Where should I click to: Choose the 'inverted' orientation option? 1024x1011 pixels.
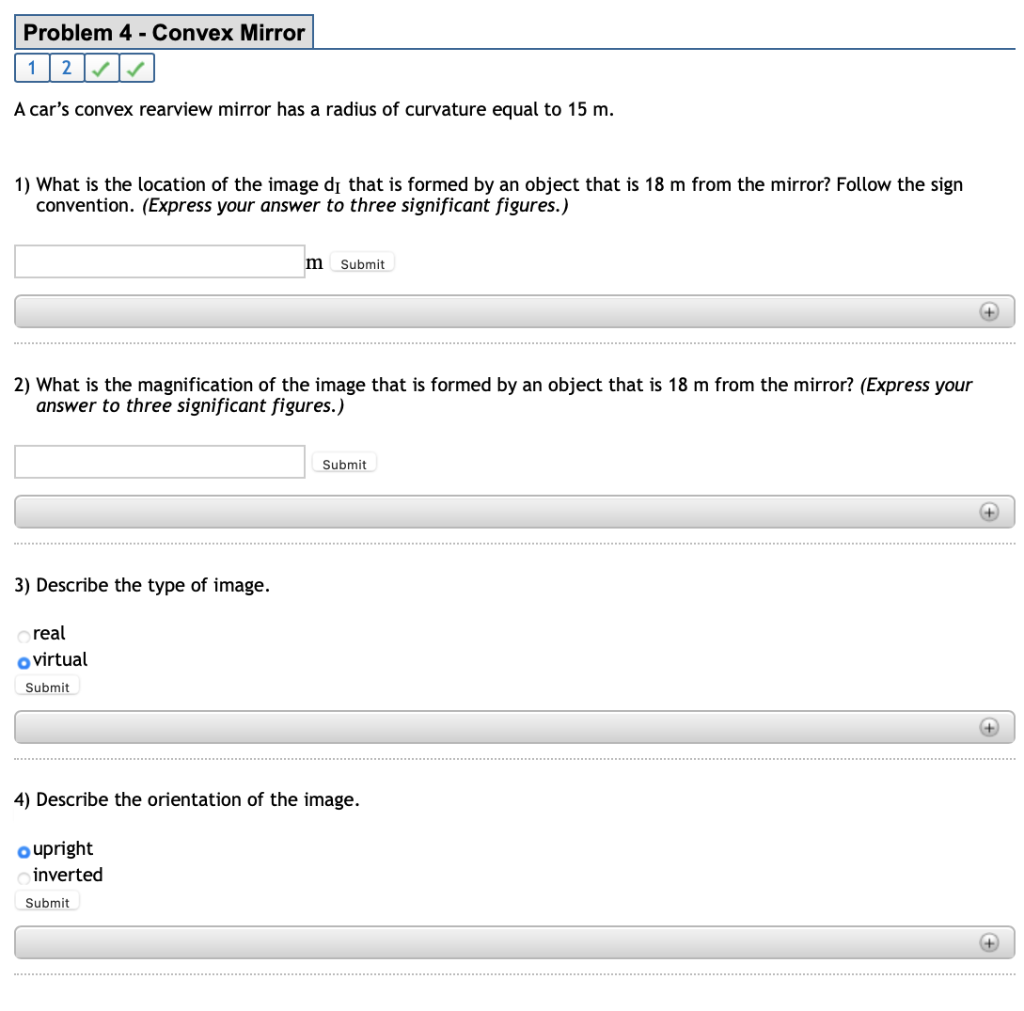coord(24,878)
